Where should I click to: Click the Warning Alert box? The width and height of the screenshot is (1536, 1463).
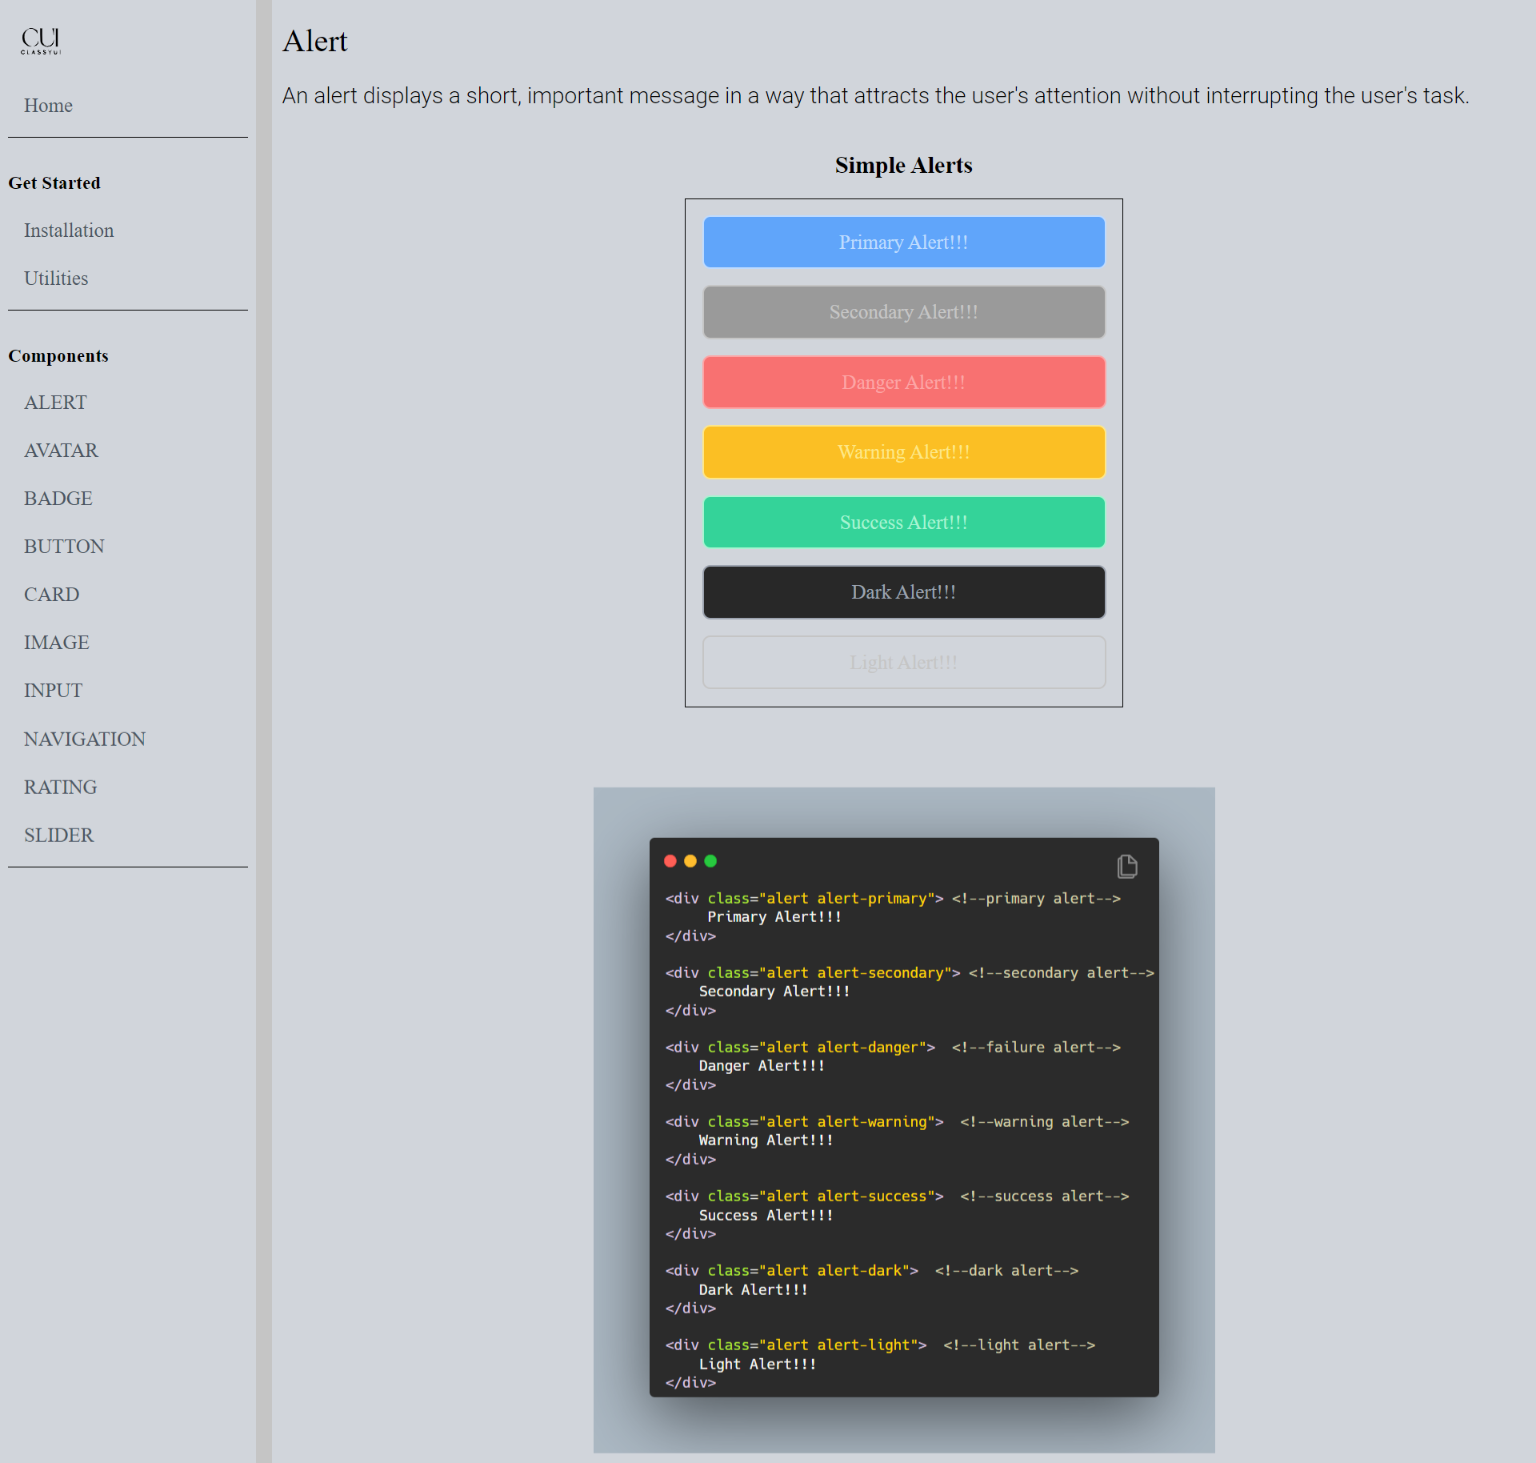pos(903,452)
